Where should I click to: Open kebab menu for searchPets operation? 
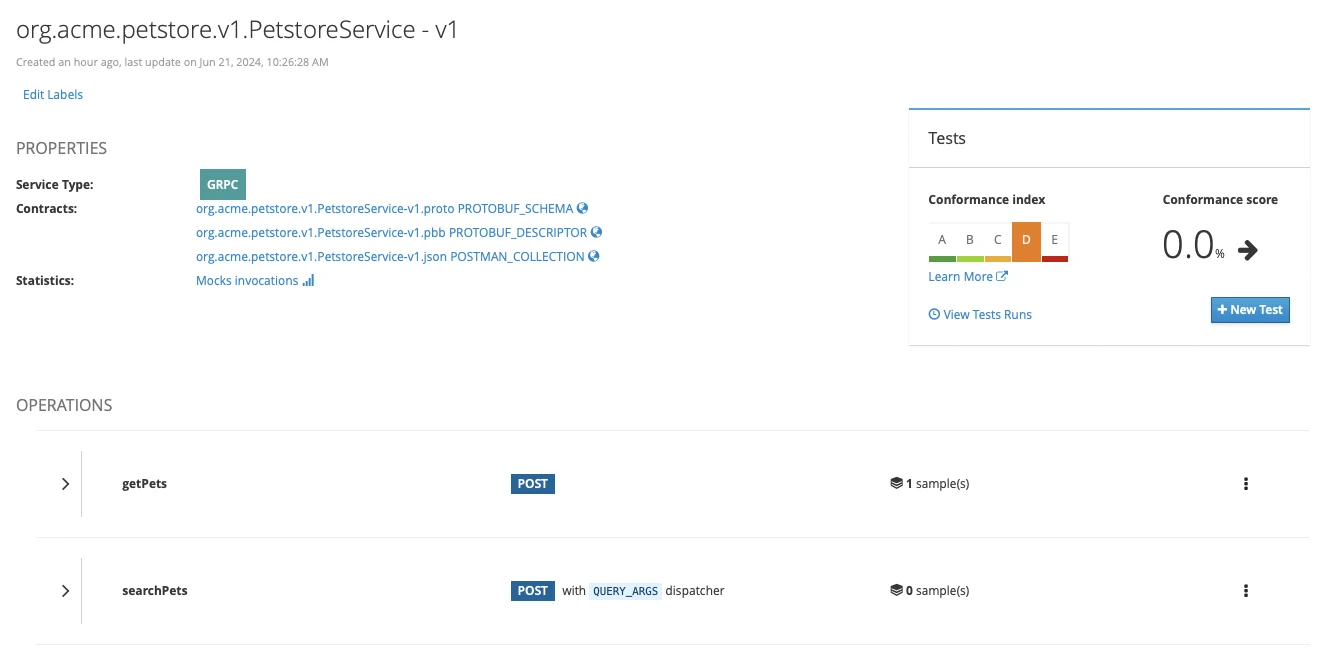pyautogui.click(x=1245, y=591)
